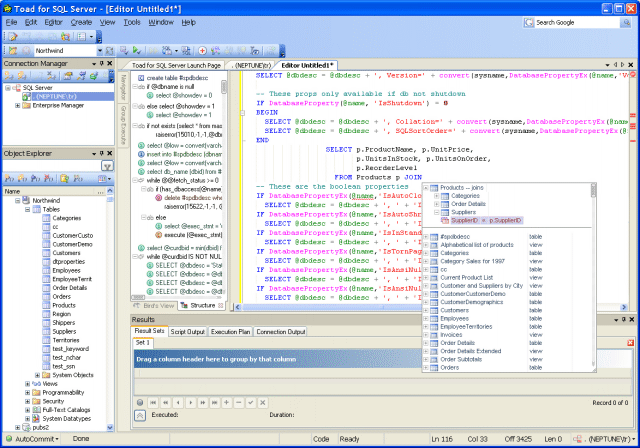
Task: Expand the Views node
Action: 27,384
